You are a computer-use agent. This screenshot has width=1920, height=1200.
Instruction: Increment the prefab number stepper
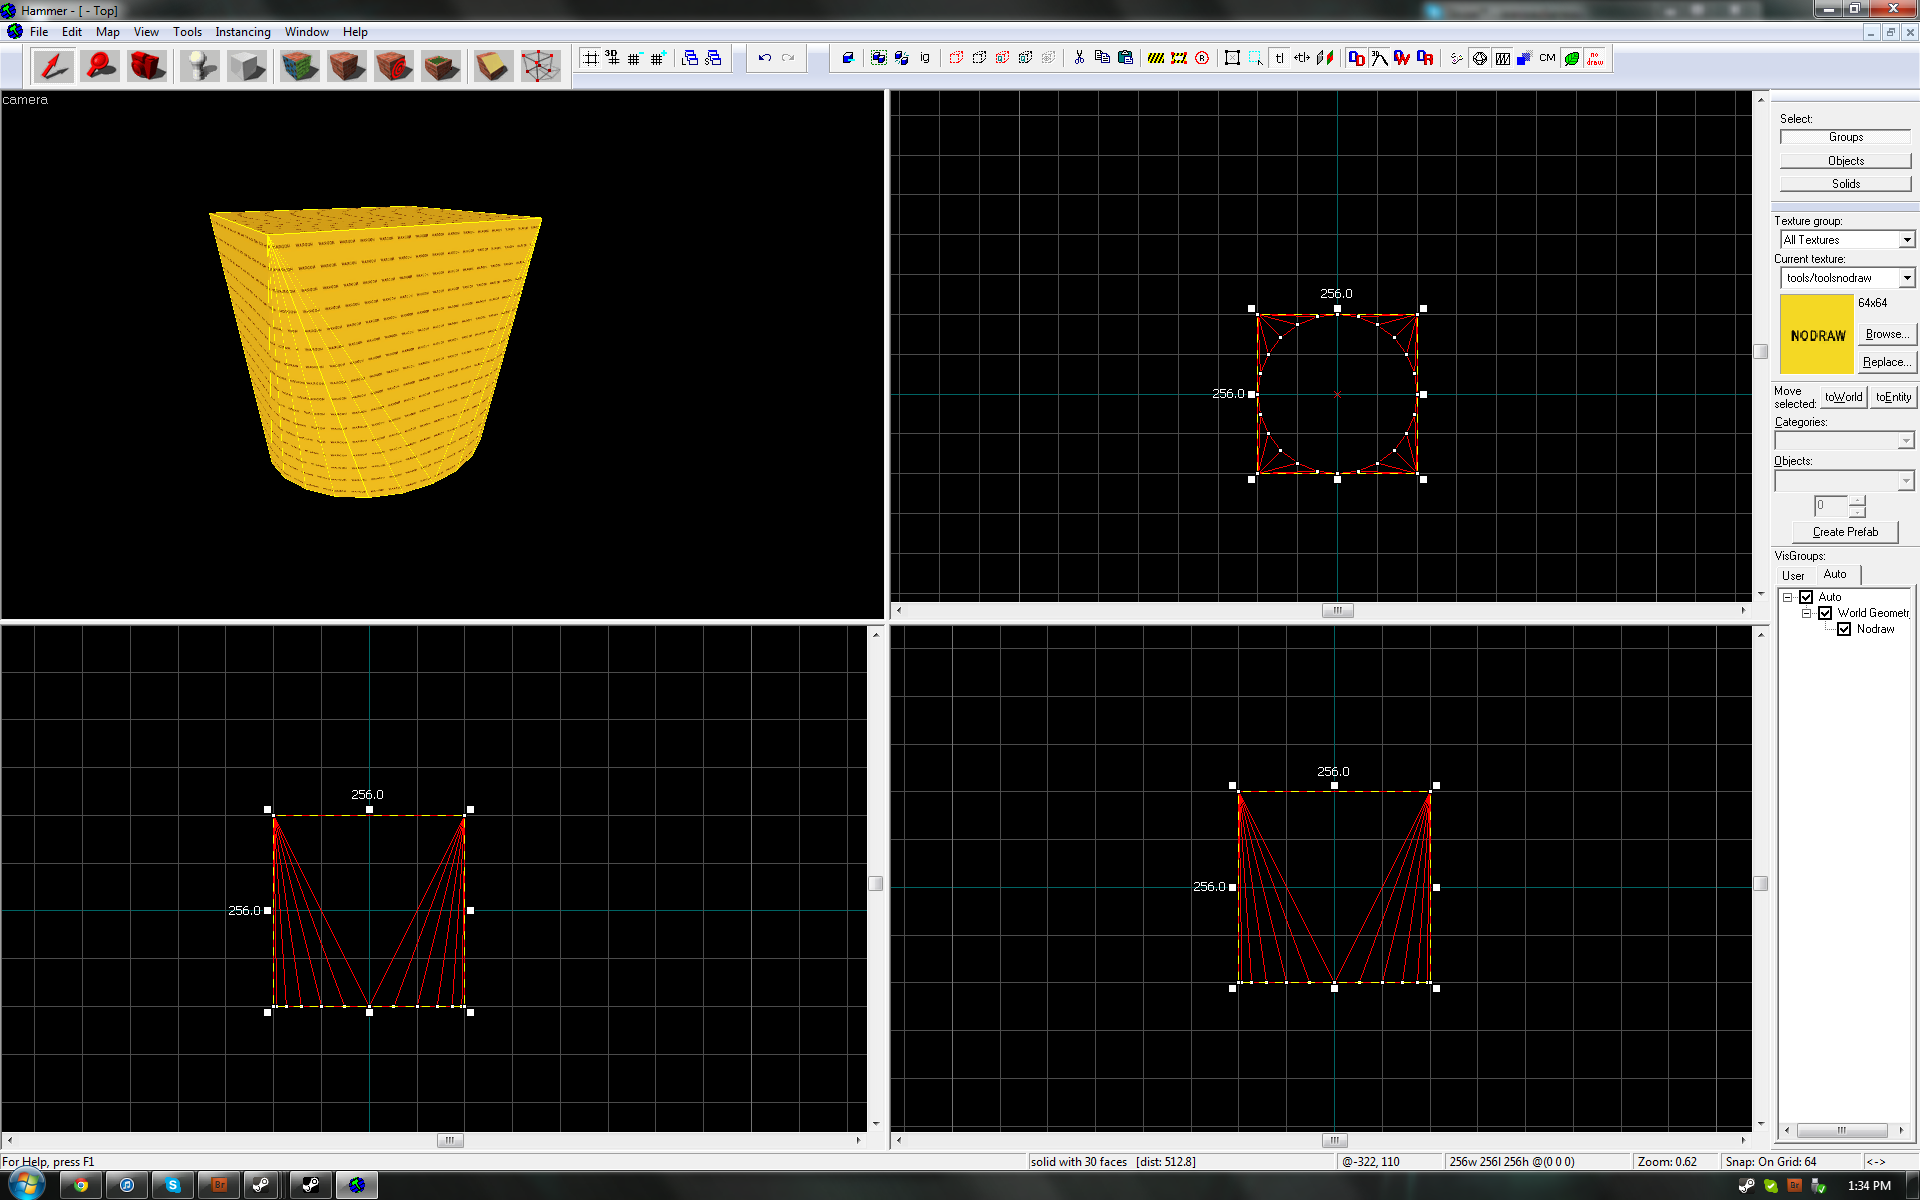point(1857,500)
